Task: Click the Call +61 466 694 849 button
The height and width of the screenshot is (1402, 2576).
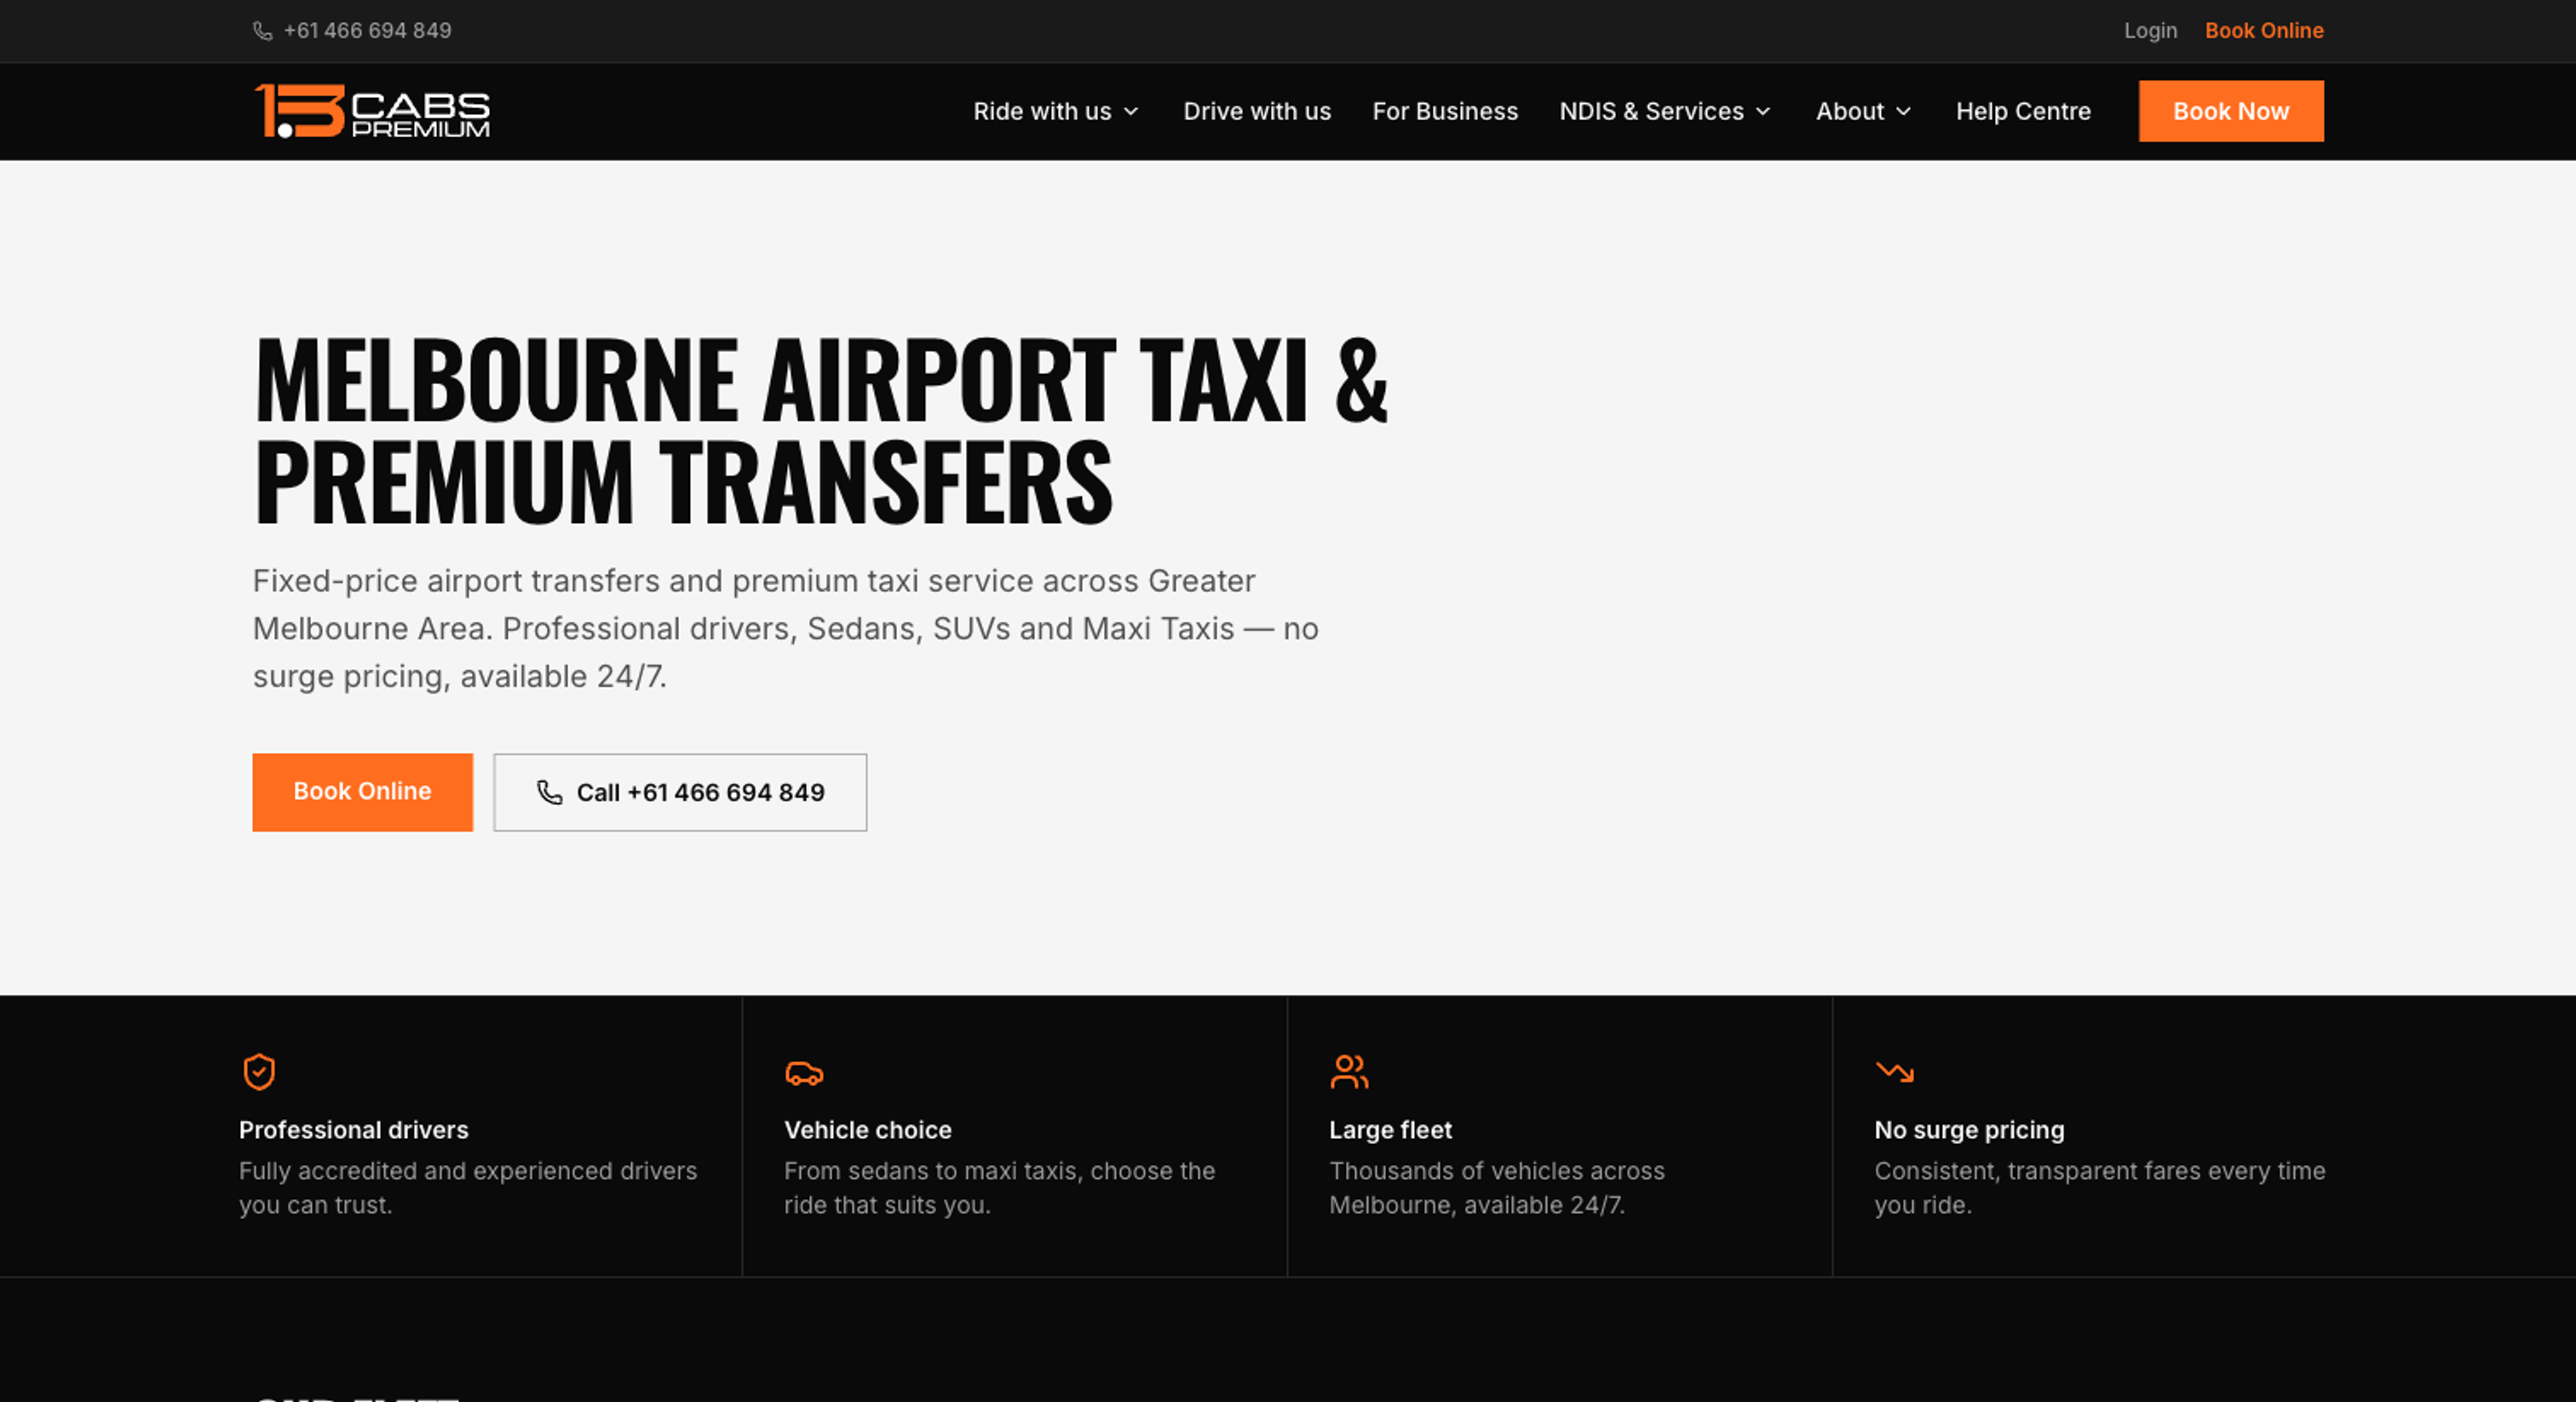Action: click(x=680, y=792)
